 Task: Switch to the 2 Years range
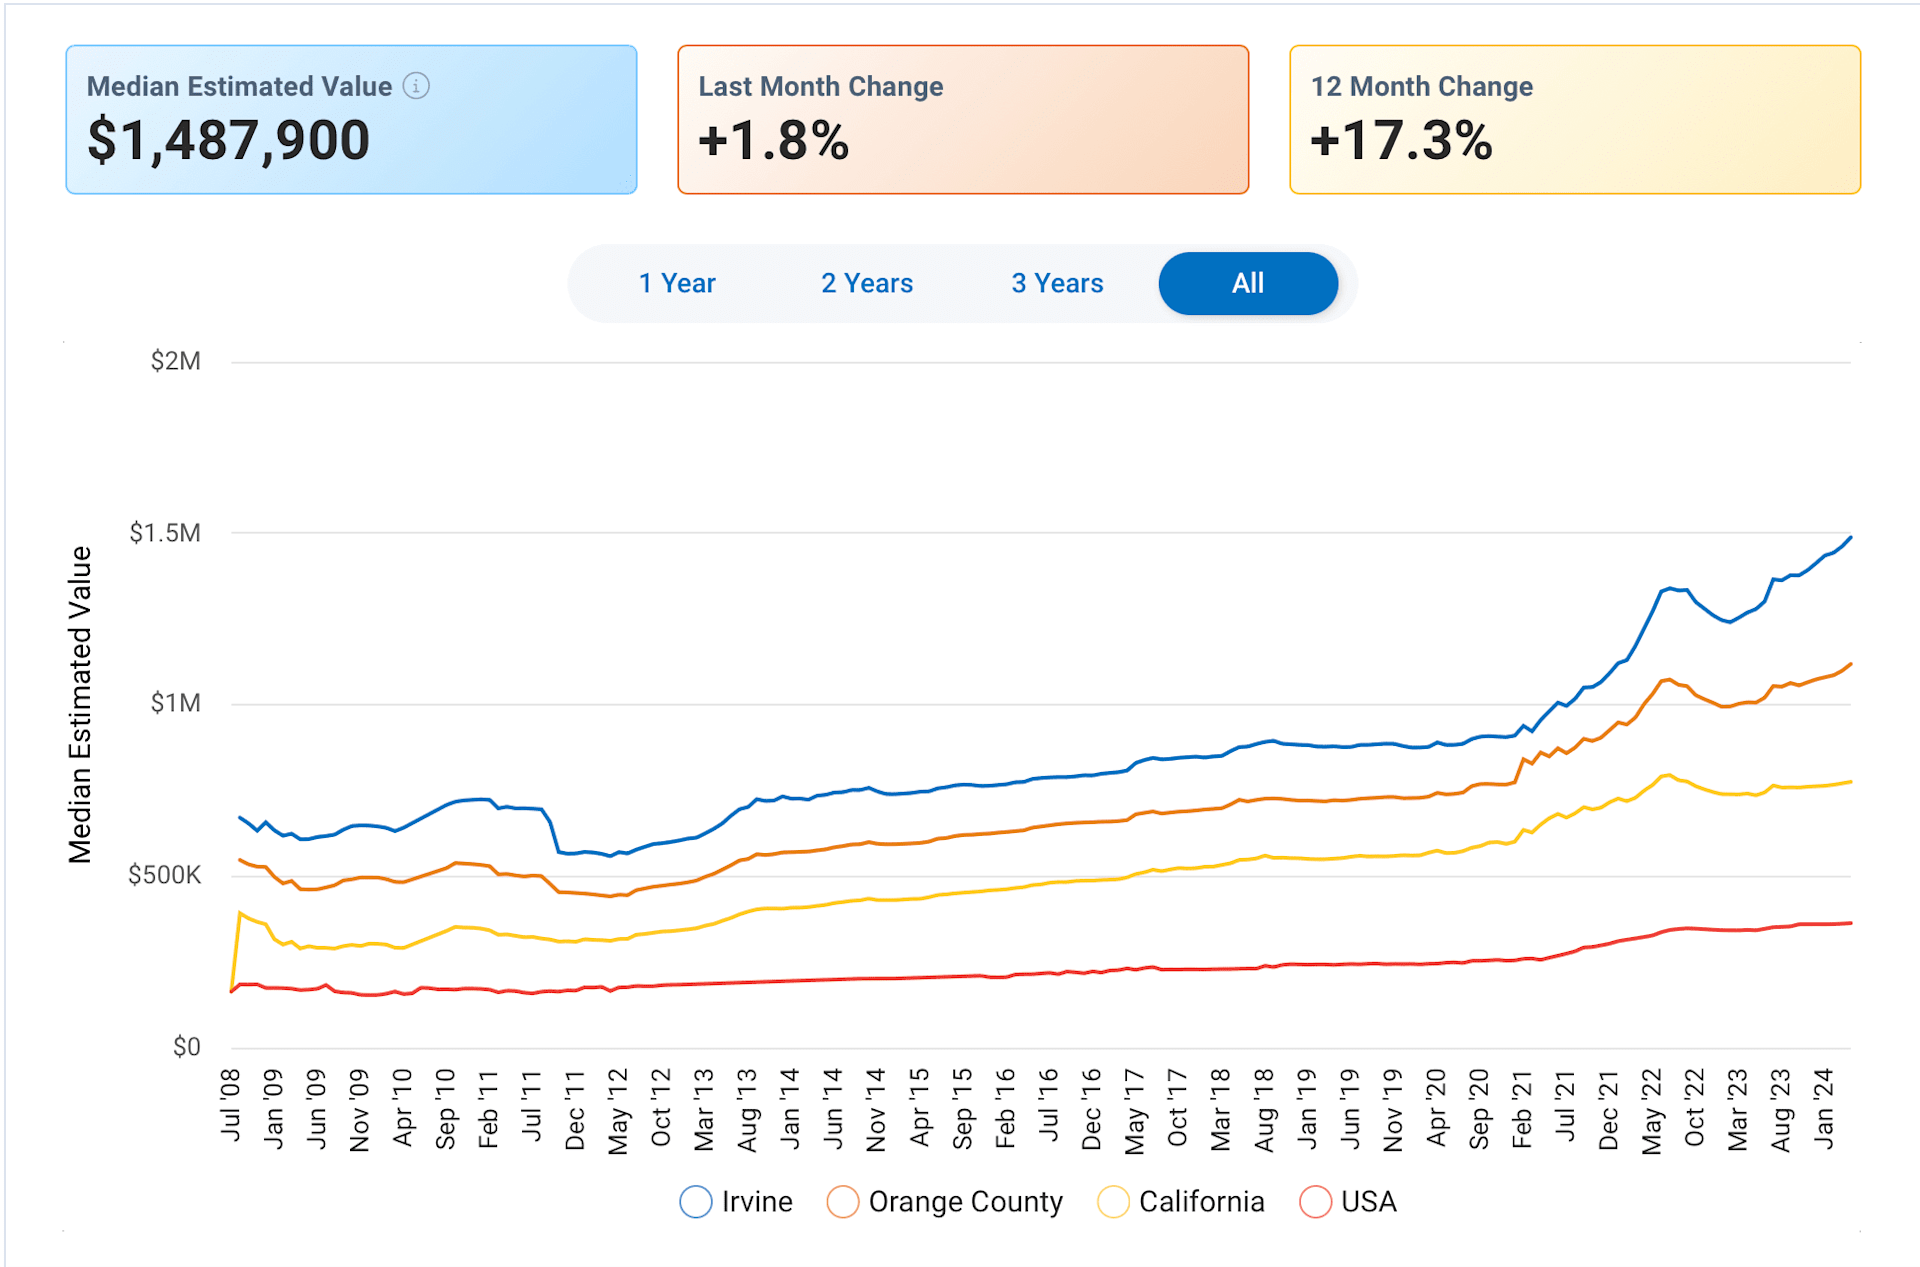click(867, 284)
